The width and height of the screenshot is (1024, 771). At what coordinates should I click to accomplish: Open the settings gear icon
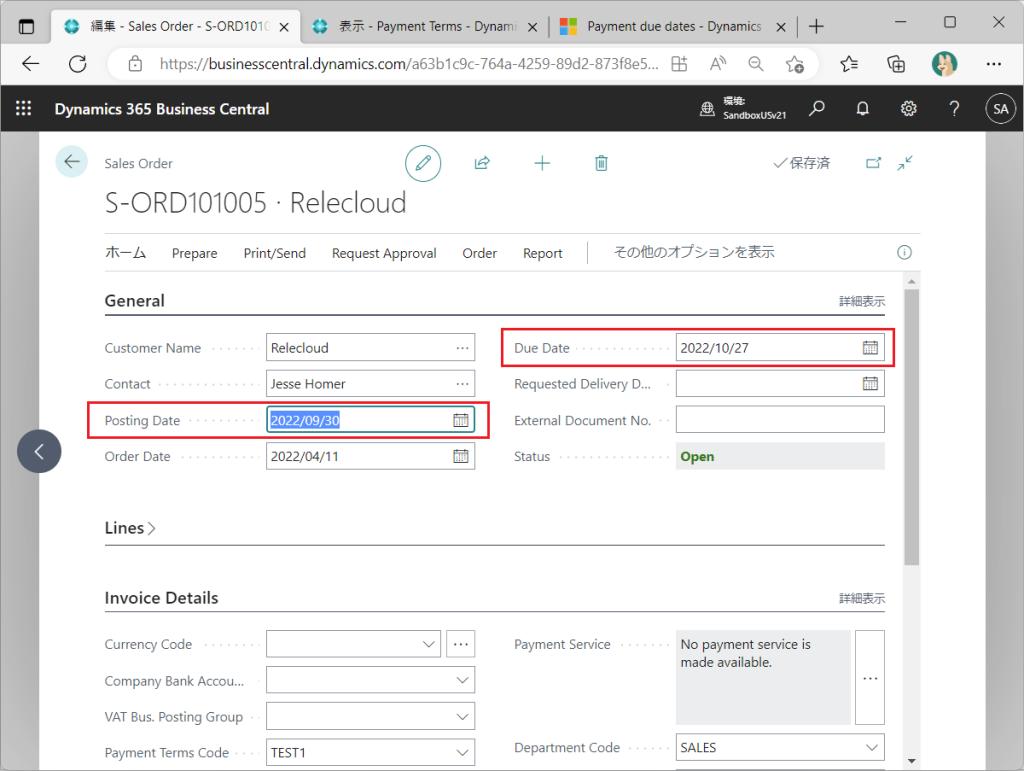(x=908, y=109)
